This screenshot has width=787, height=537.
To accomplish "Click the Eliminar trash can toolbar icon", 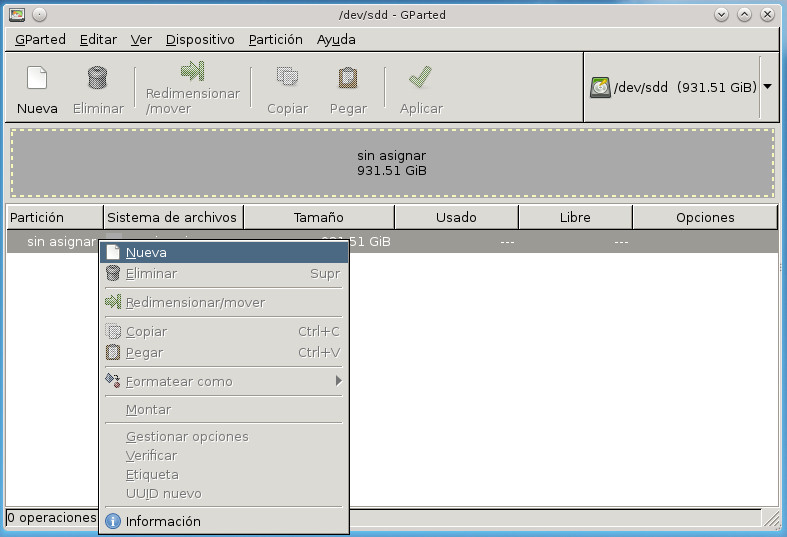I will click(x=97, y=78).
